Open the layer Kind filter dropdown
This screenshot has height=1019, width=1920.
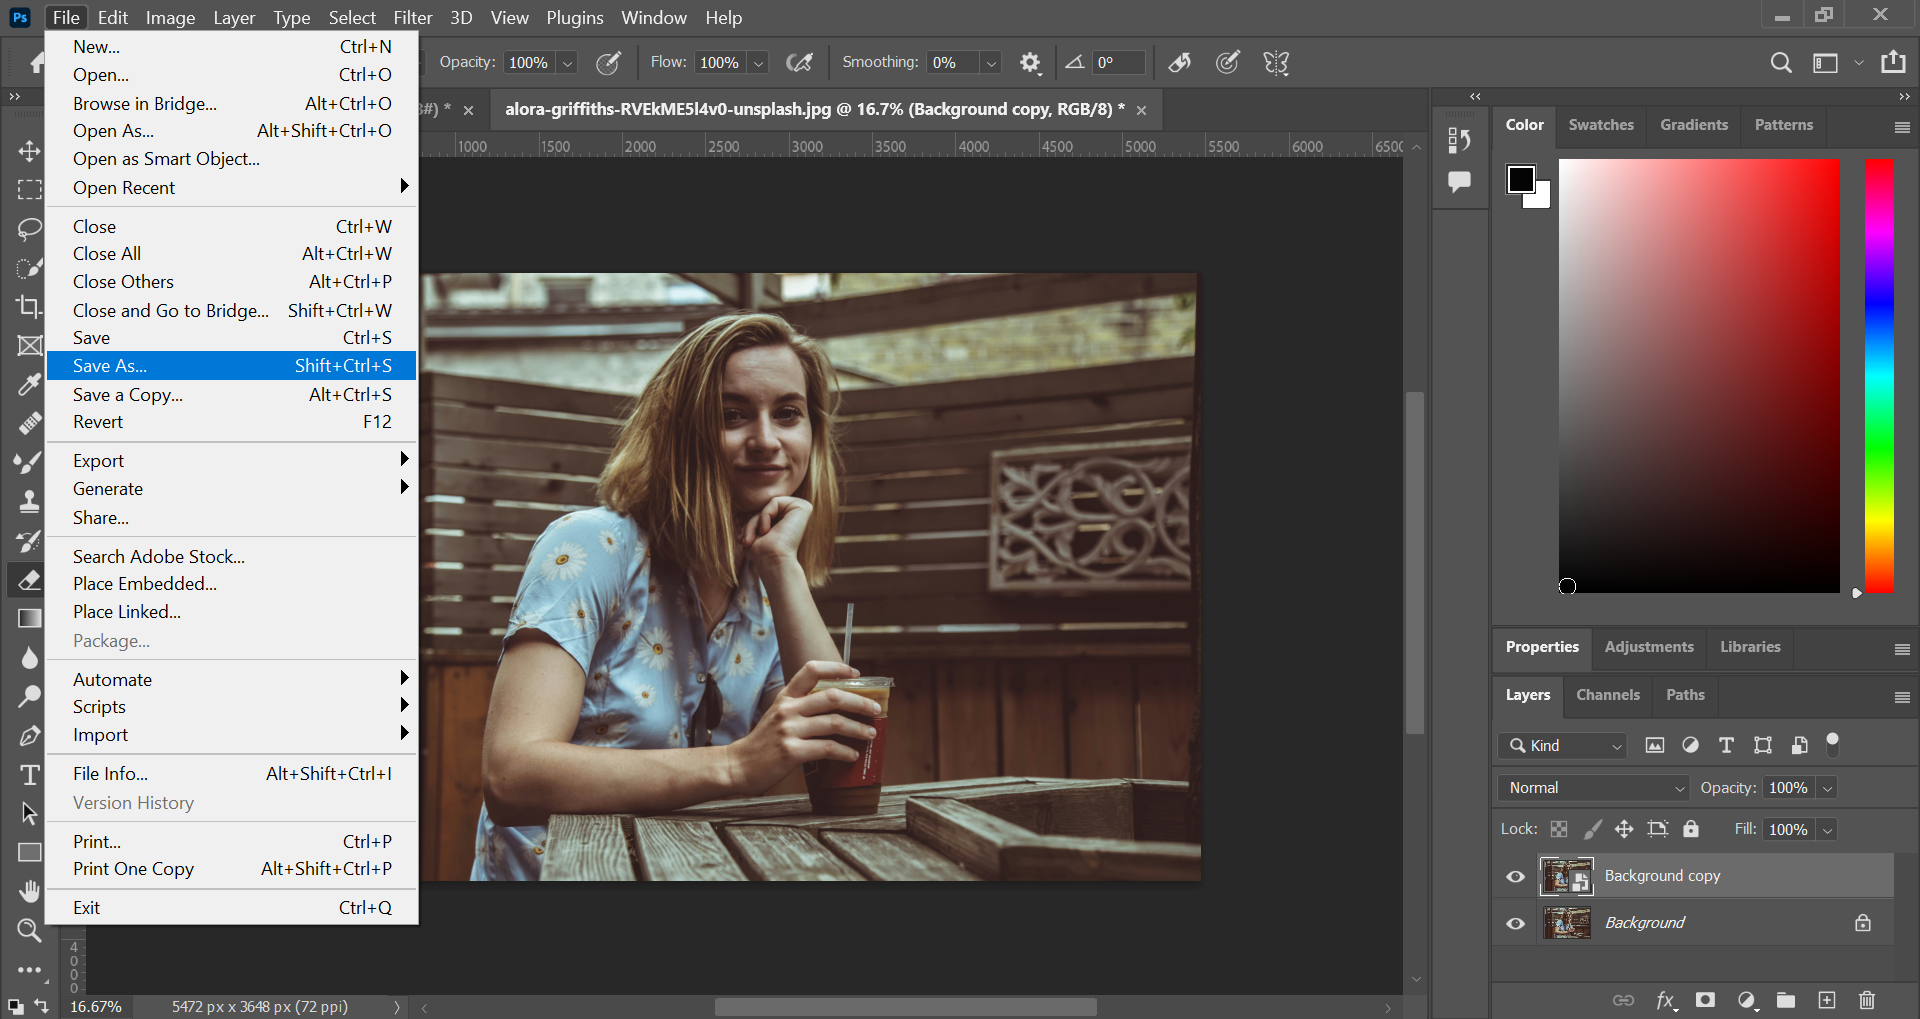[1564, 746]
